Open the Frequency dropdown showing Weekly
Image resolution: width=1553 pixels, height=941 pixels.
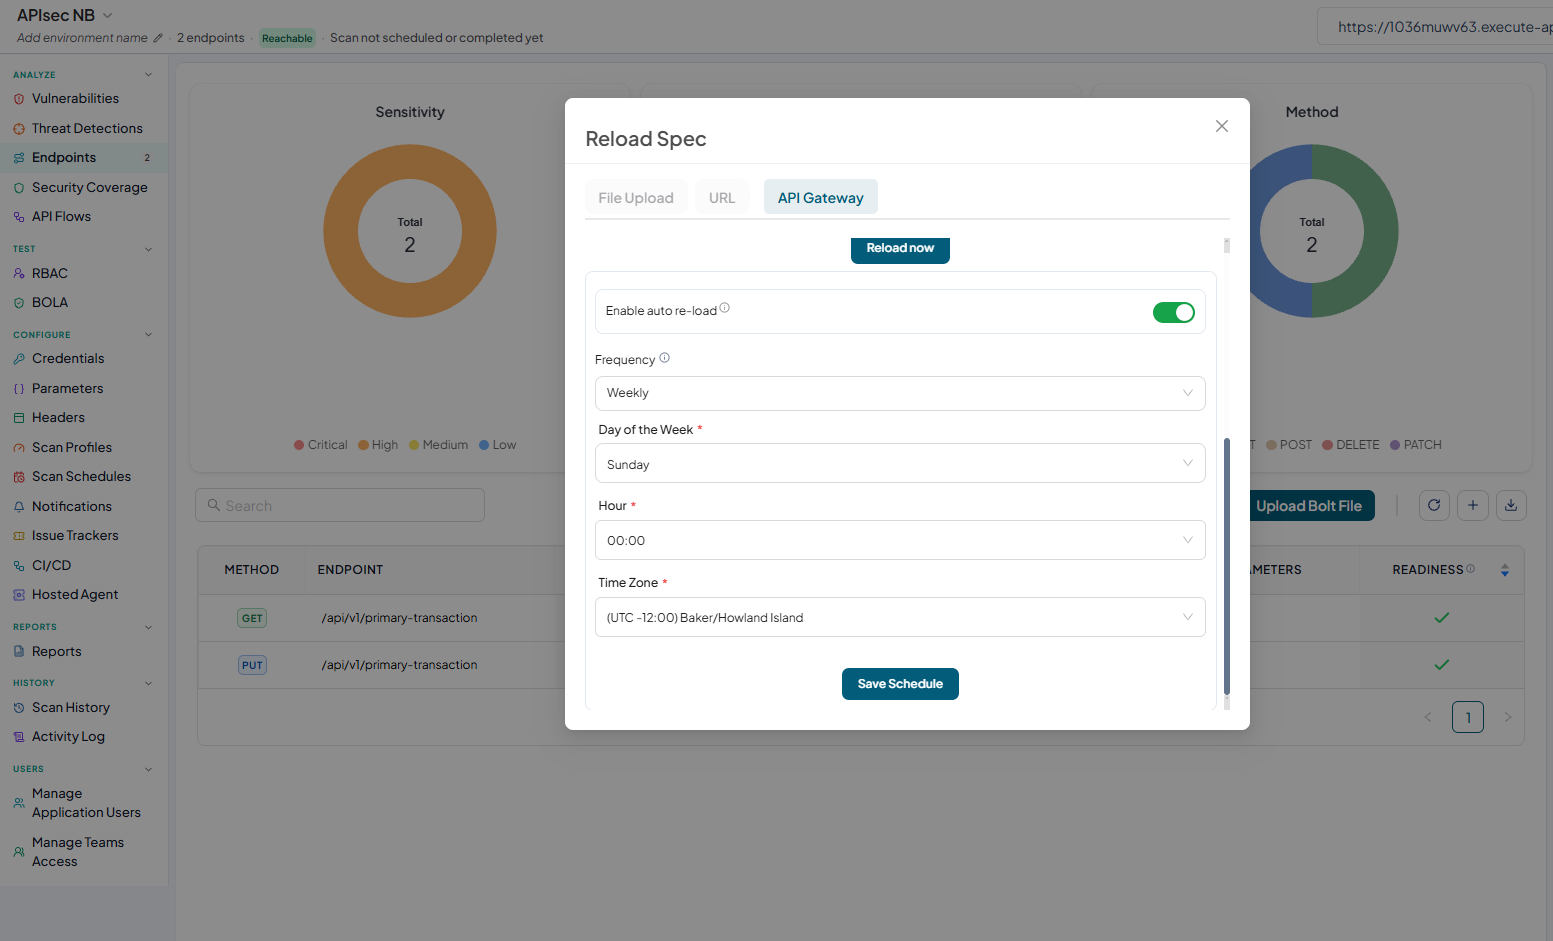(900, 393)
